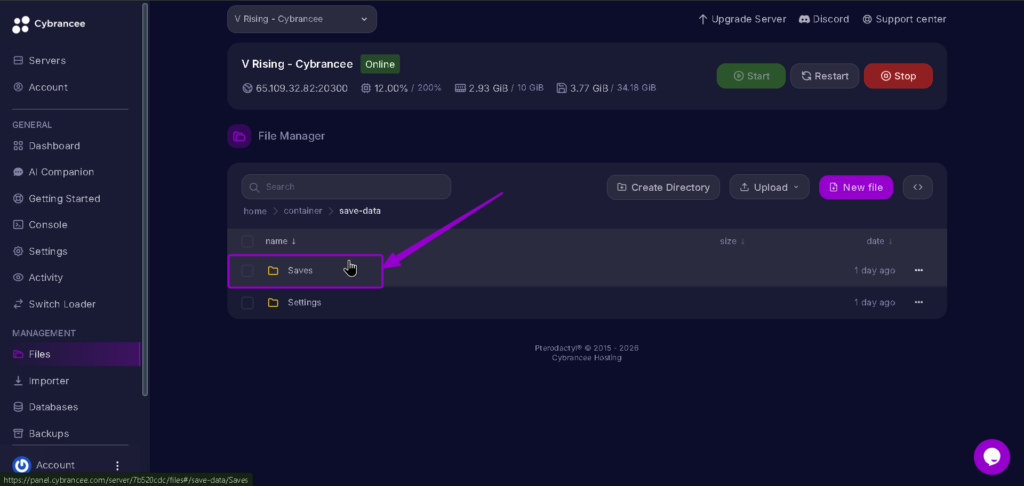This screenshot has height=486, width=1024.
Task: Go to home in the breadcrumb
Action: coord(255,211)
